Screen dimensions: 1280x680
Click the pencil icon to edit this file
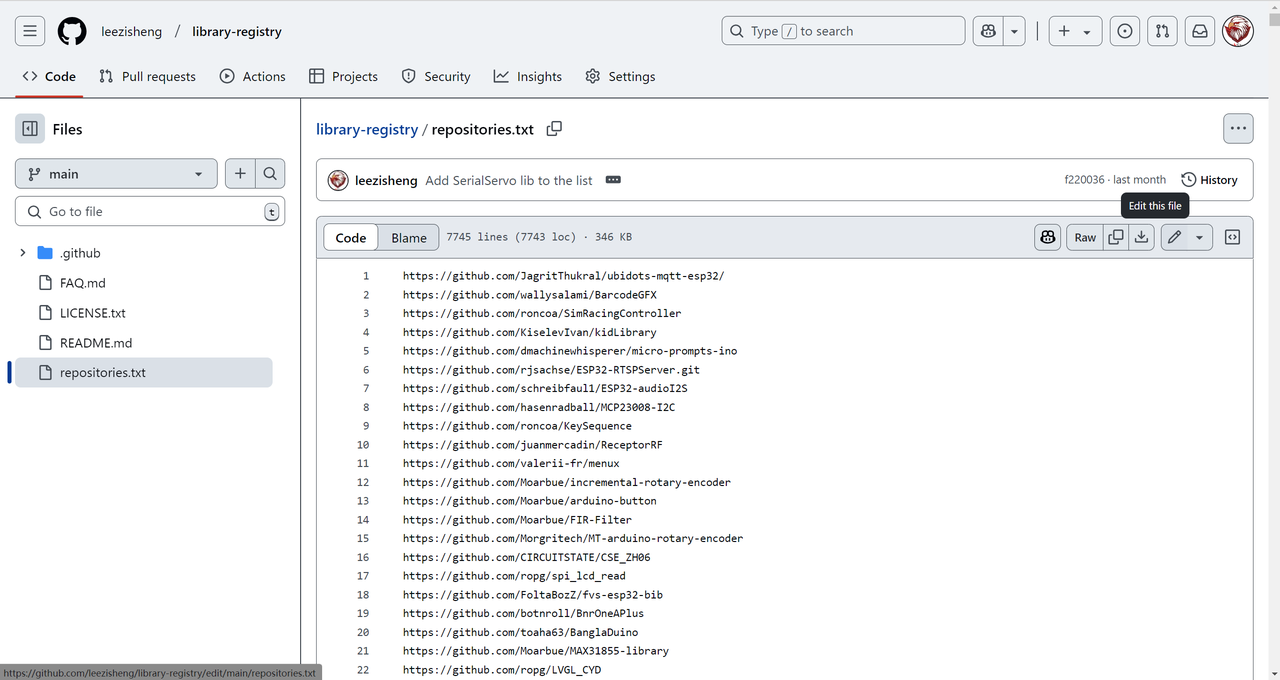(1174, 237)
